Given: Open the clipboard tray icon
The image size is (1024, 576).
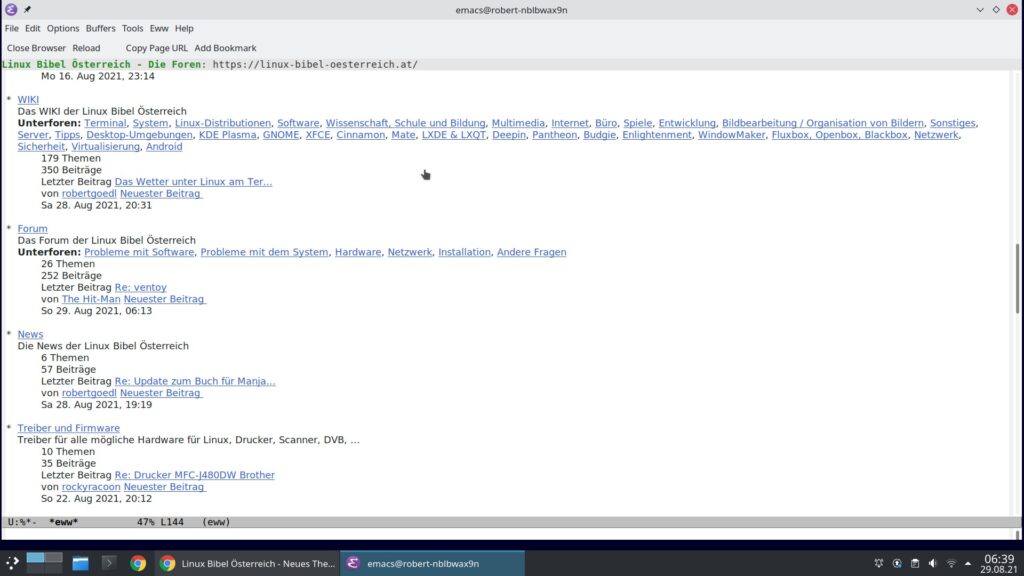Looking at the screenshot, I should point(915,563).
